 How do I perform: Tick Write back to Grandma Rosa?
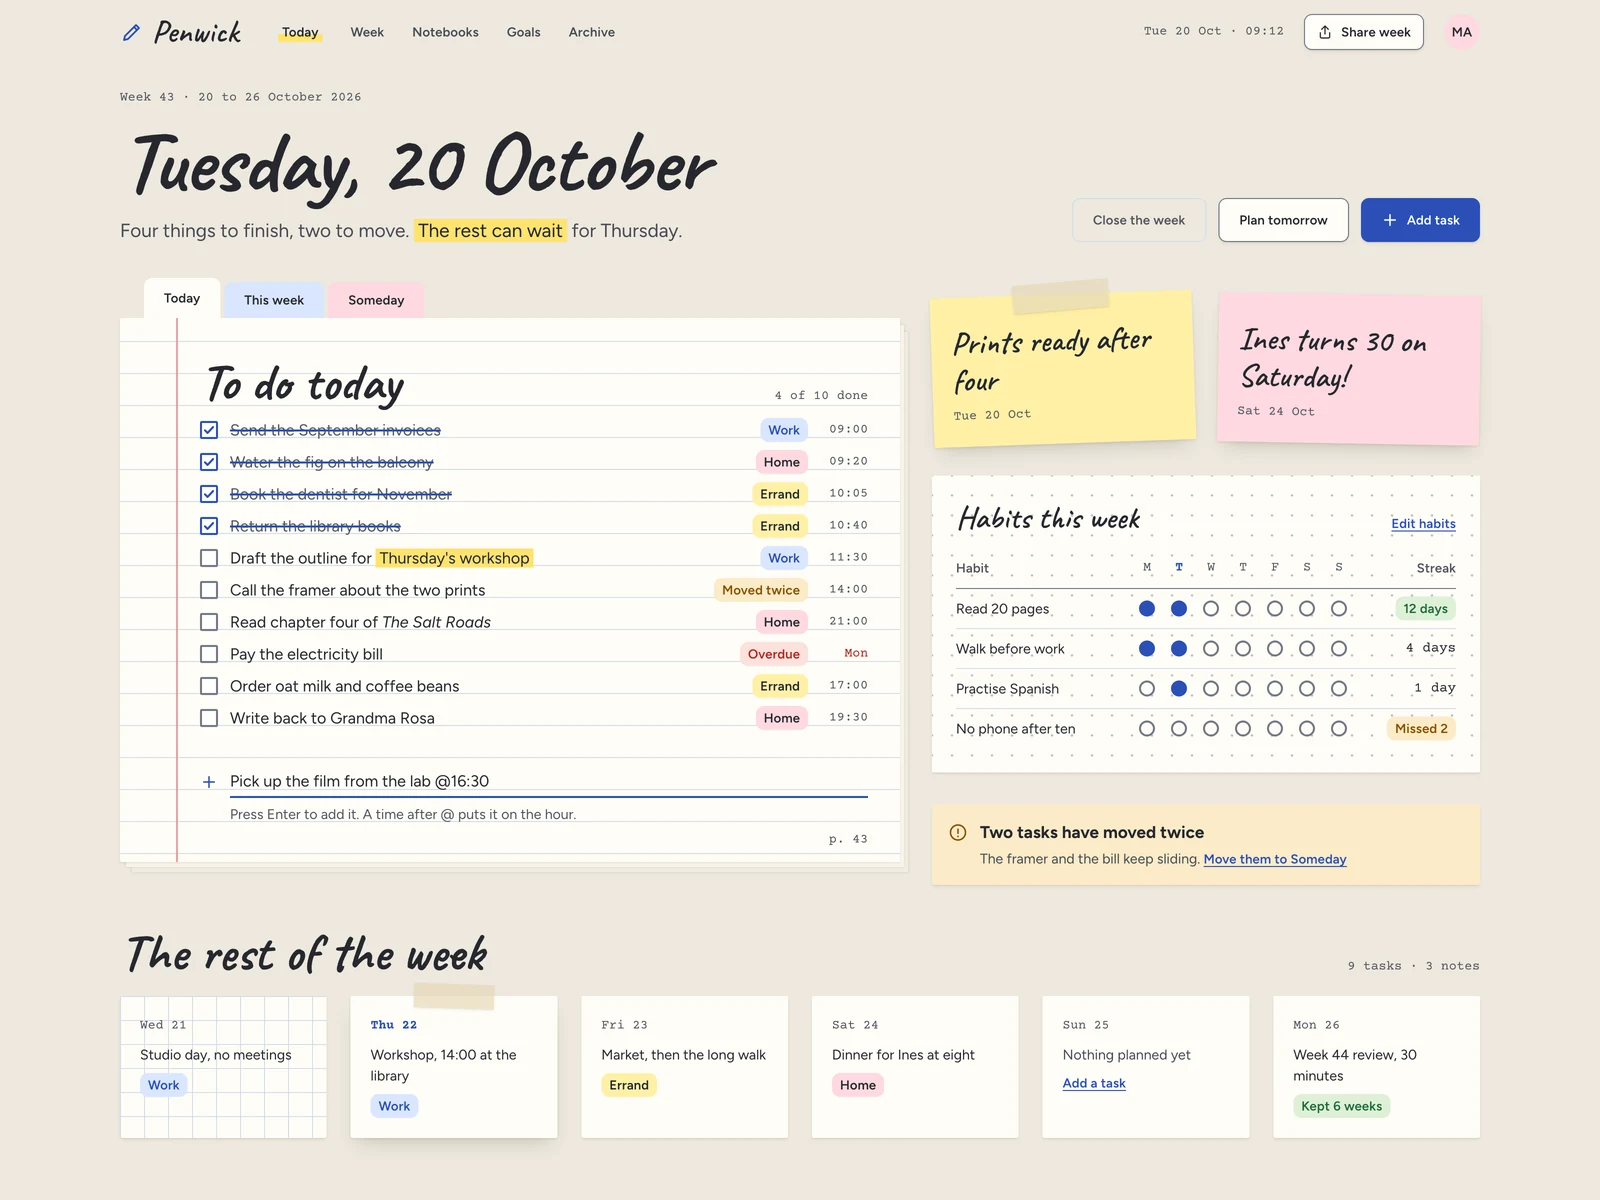point(209,718)
